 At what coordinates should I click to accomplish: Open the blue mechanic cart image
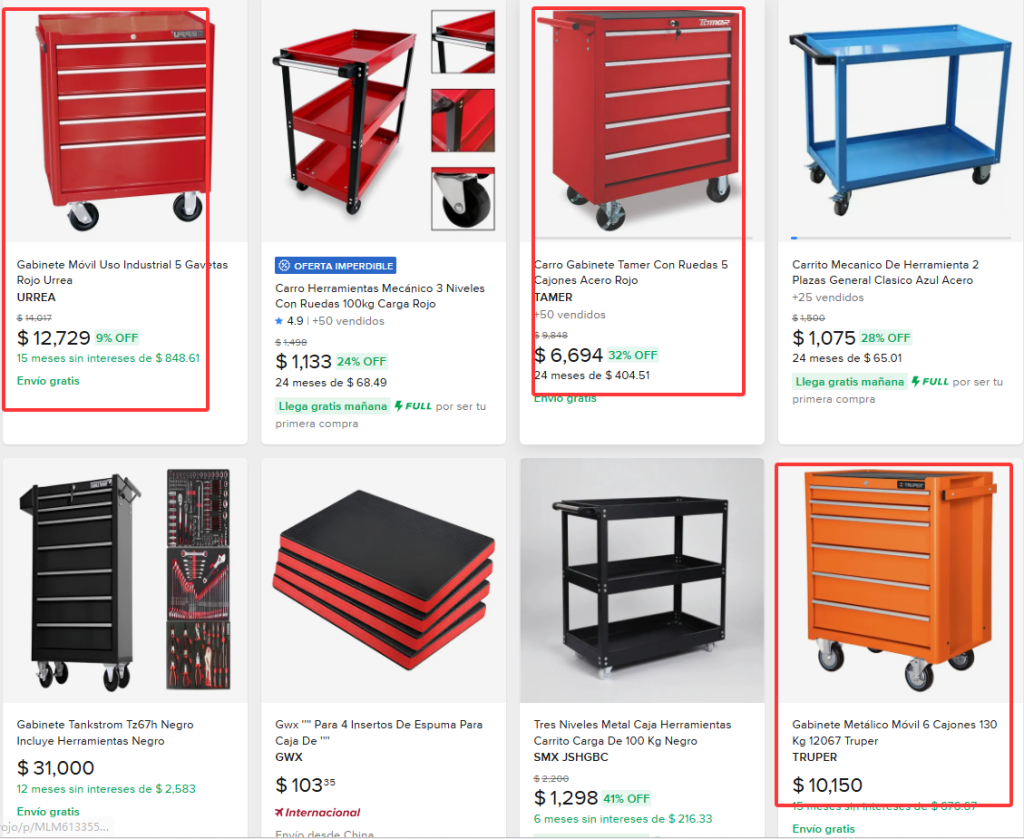(899, 120)
